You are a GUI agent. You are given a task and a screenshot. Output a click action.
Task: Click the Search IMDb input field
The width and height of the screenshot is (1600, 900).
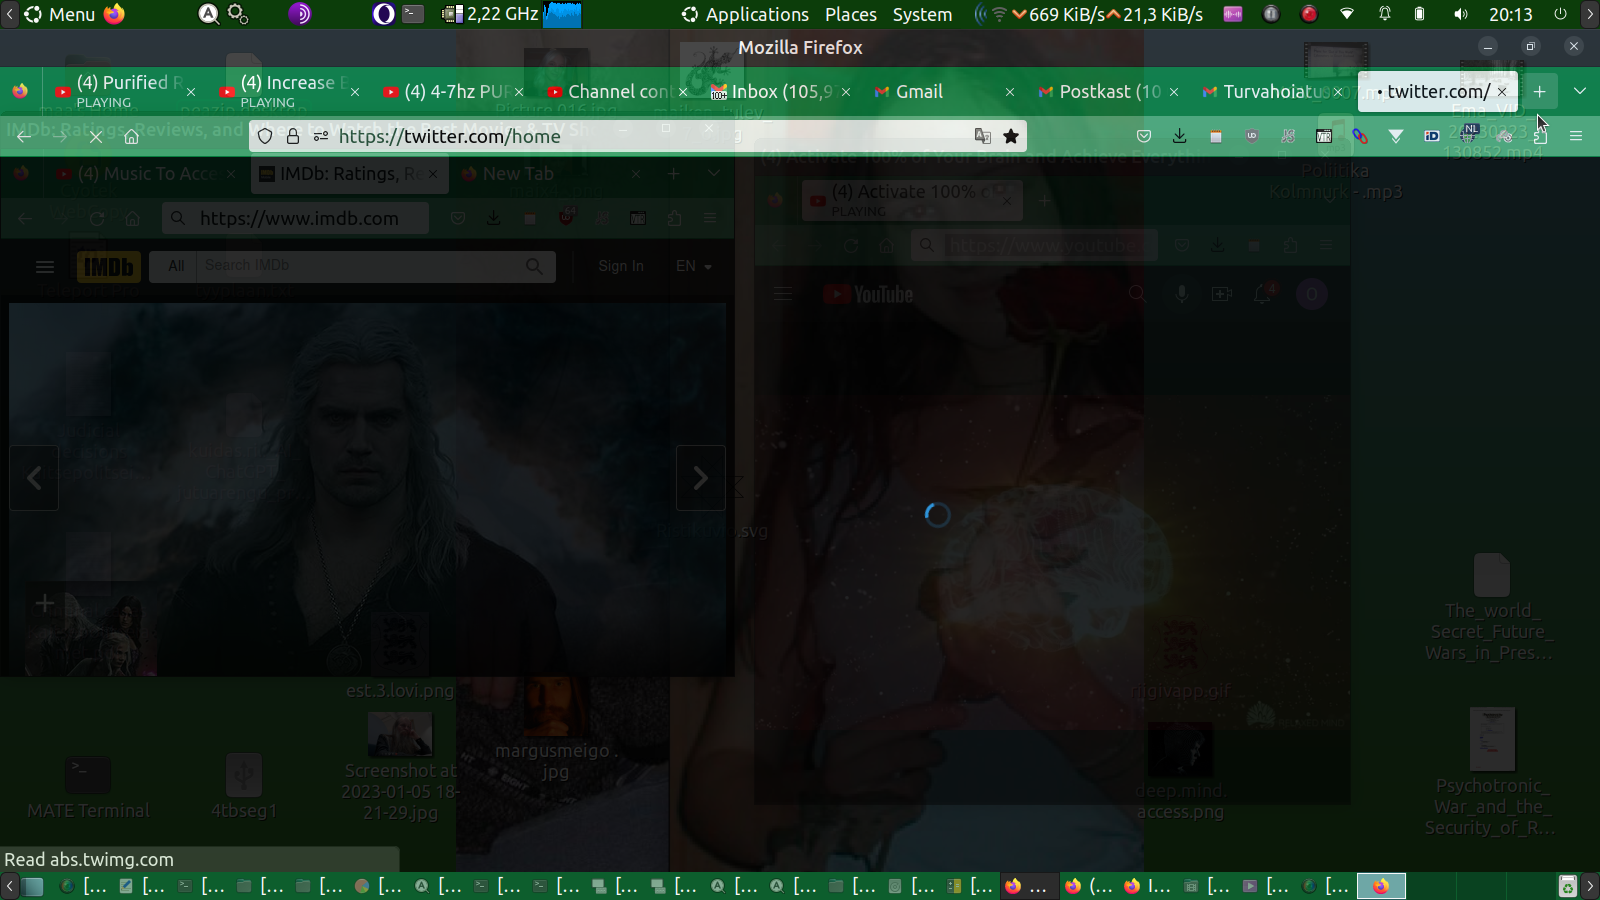point(358,266)
